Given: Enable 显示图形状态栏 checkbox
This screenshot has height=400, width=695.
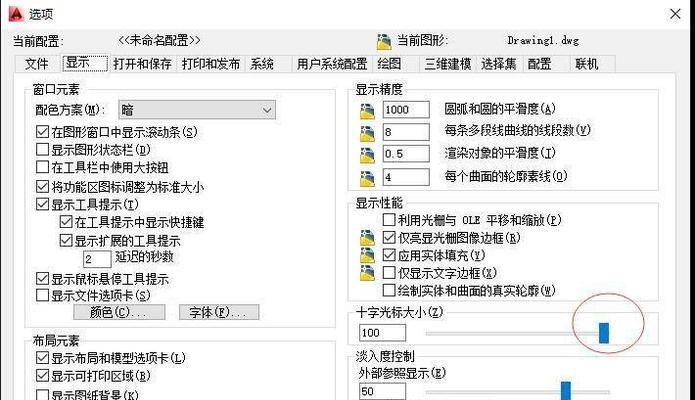Looking at the screenshot, I should click(42, 149).
